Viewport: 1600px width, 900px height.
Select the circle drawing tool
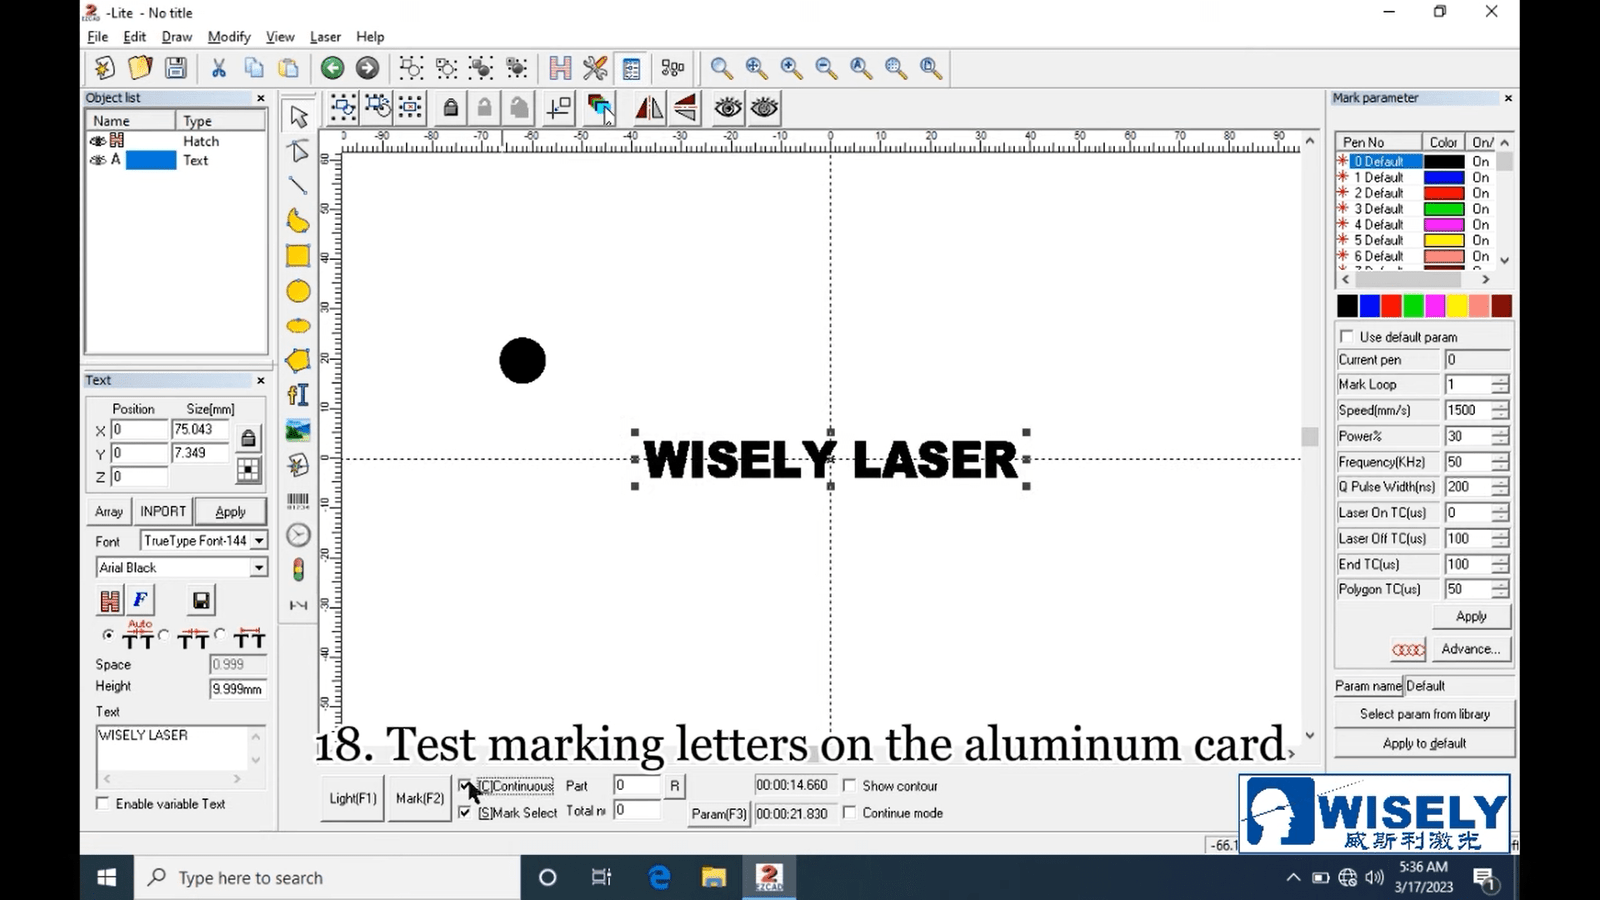point(298,291)
